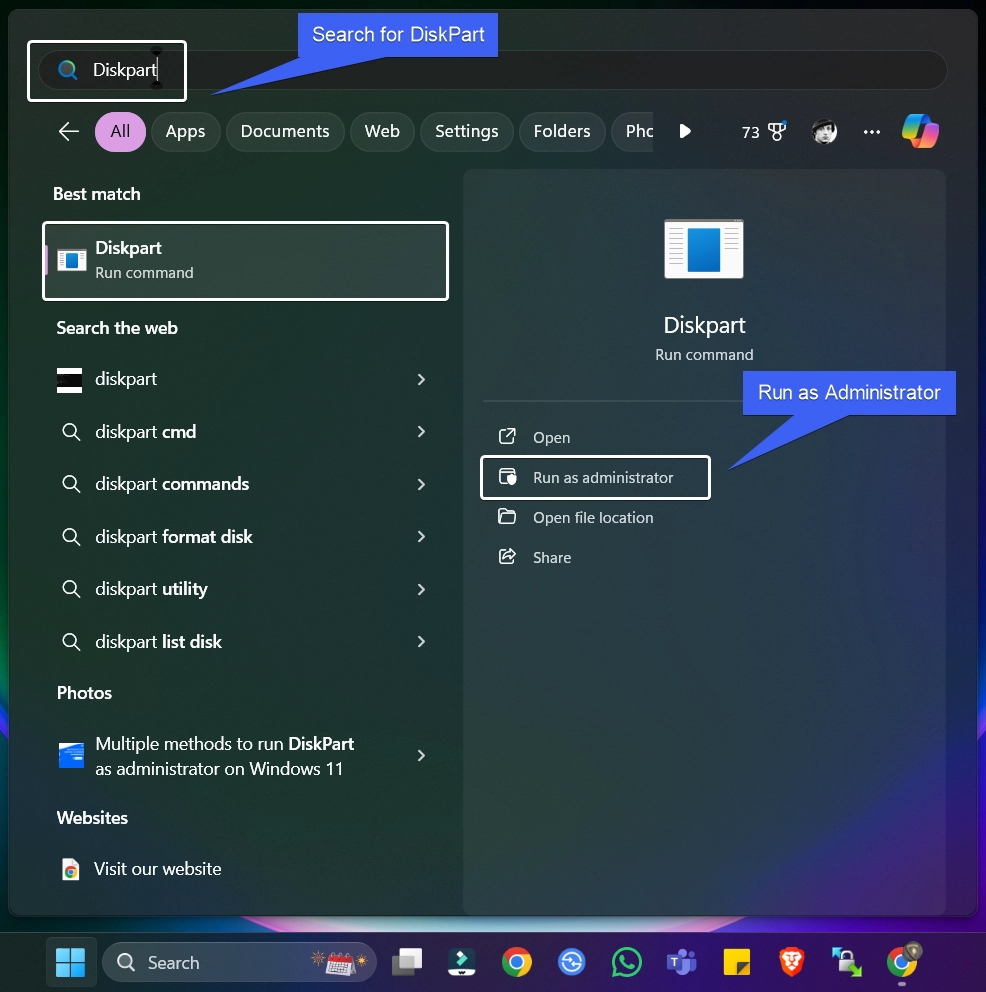Open the Windows Start button

pyautogui.click(x=70, y=962)
